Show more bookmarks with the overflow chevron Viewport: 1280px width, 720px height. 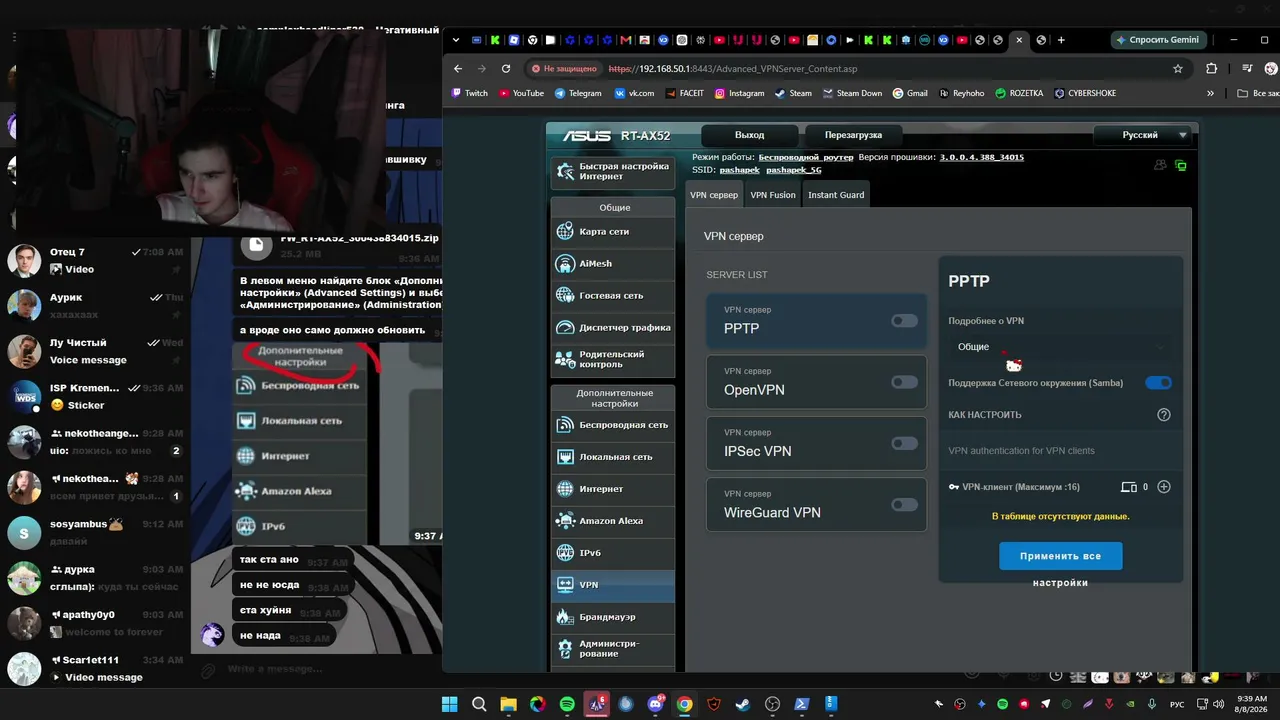tap(1210, 93)
